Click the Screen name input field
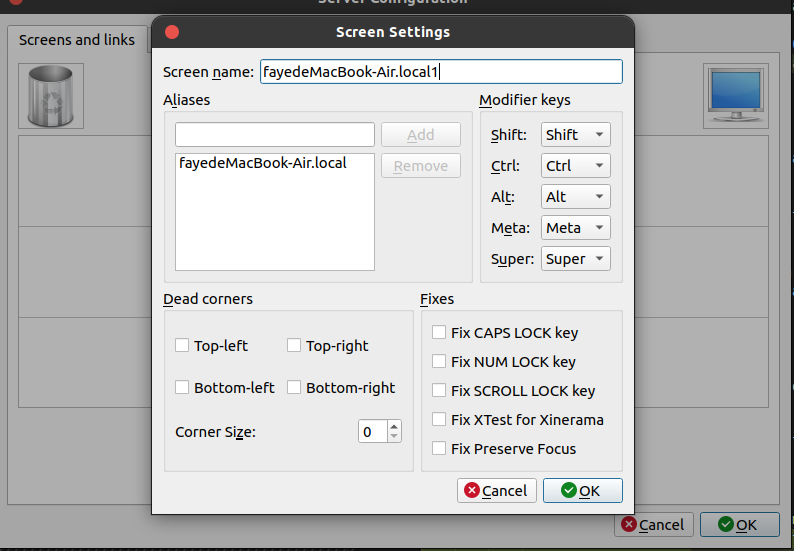 (x=441, y=71)
